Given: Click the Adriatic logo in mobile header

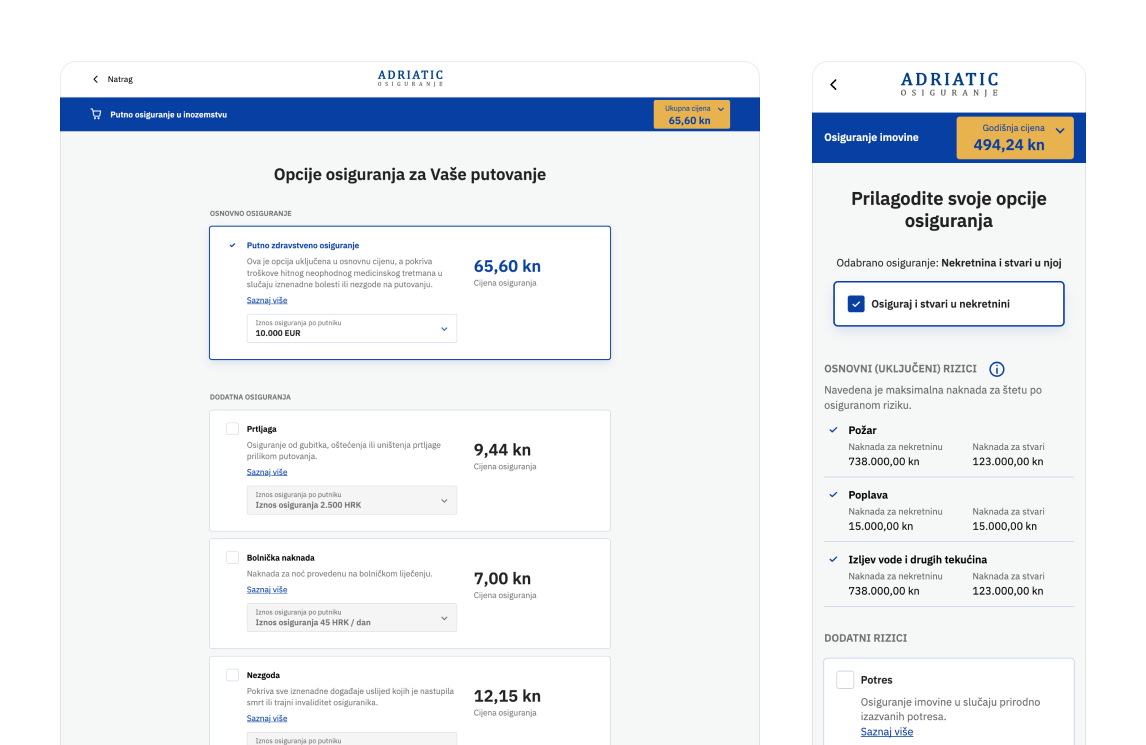Looking at the screenshot, I should click(949, 84).
